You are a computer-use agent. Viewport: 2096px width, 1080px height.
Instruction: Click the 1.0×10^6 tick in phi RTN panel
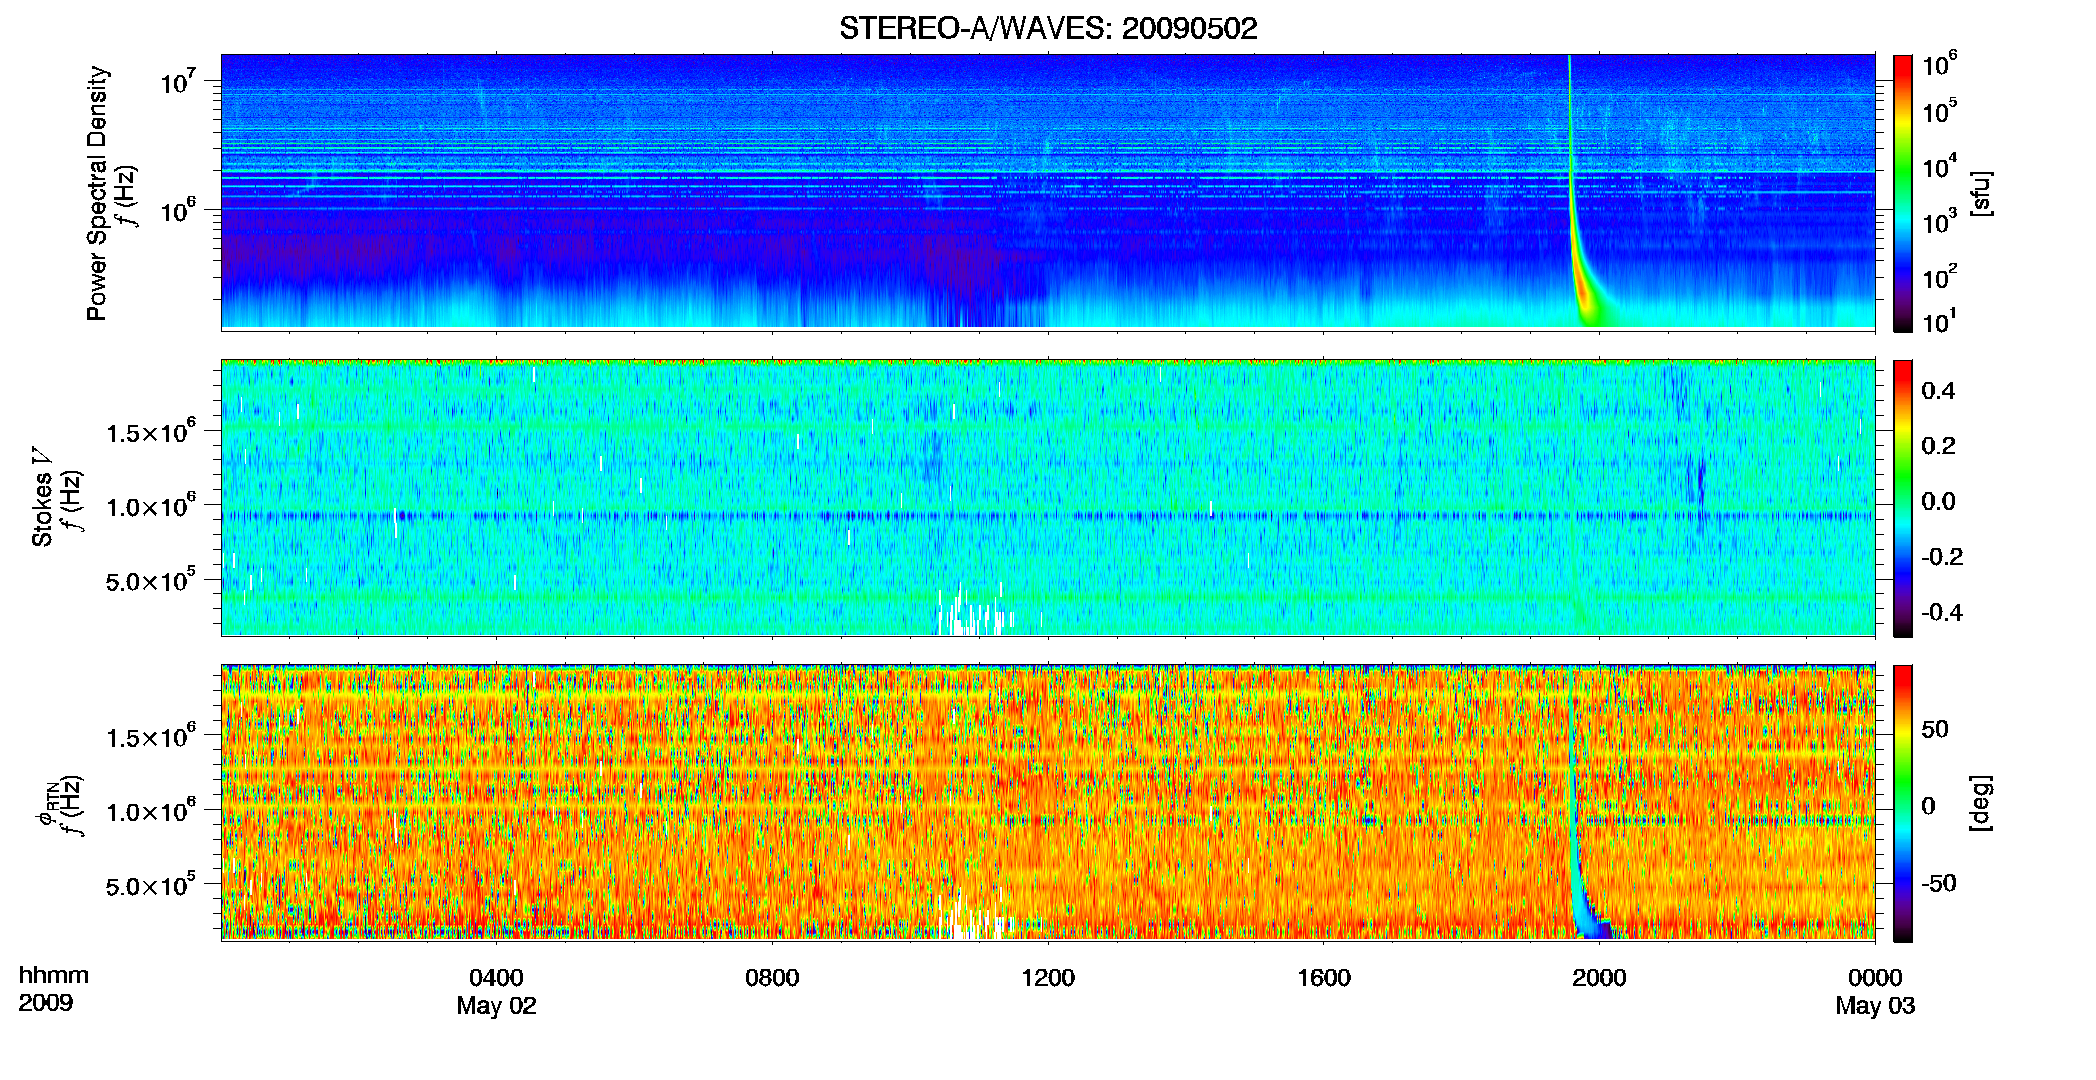coord(151,810)
